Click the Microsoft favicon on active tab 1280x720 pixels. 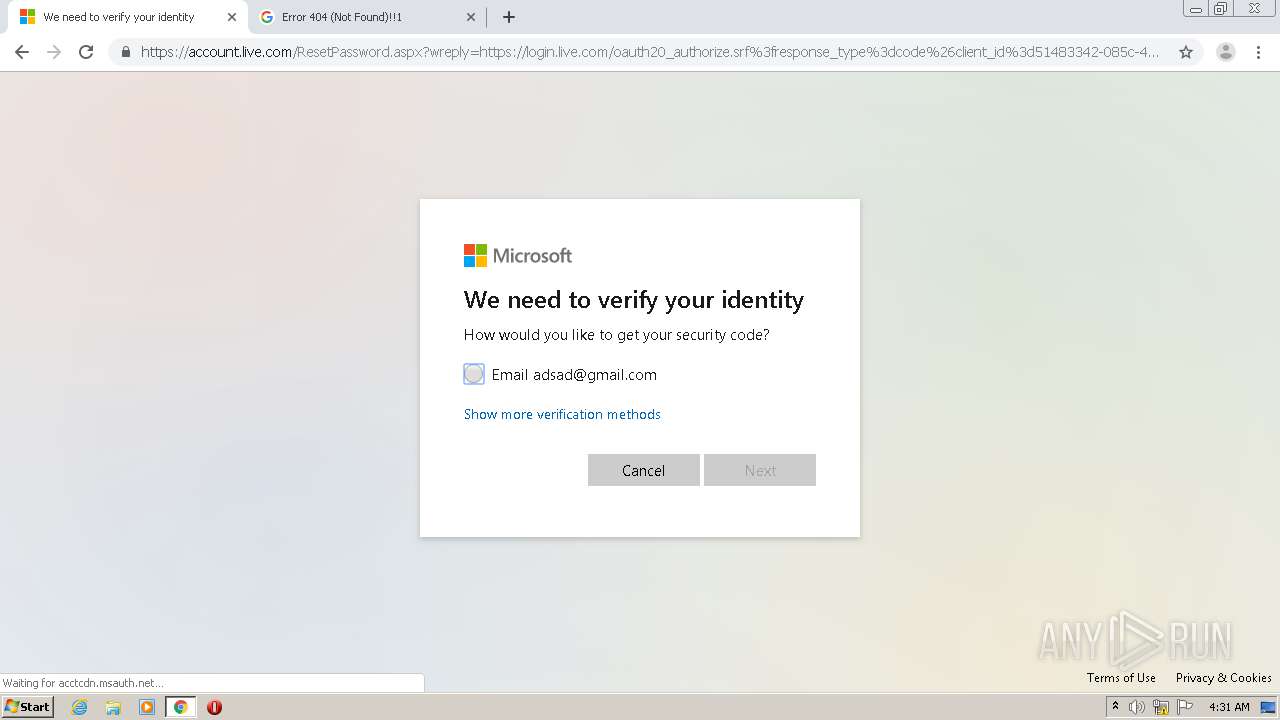tap(27, 17)
